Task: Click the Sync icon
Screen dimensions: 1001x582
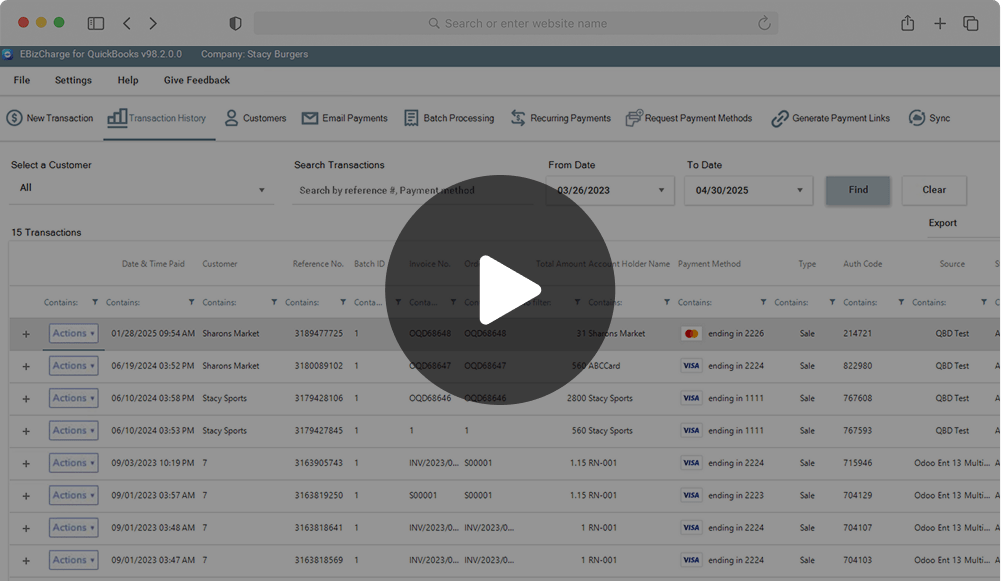Action: coord(917,118)
